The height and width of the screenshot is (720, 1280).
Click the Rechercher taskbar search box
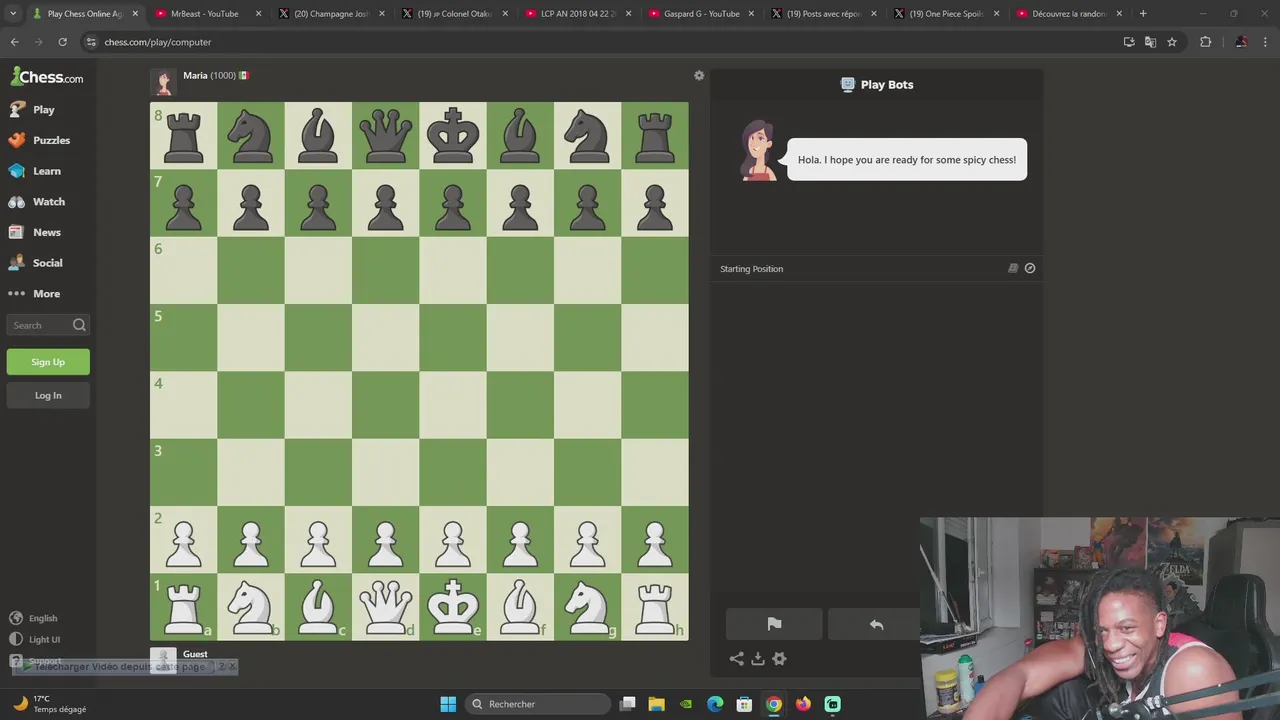click(540, 704)
